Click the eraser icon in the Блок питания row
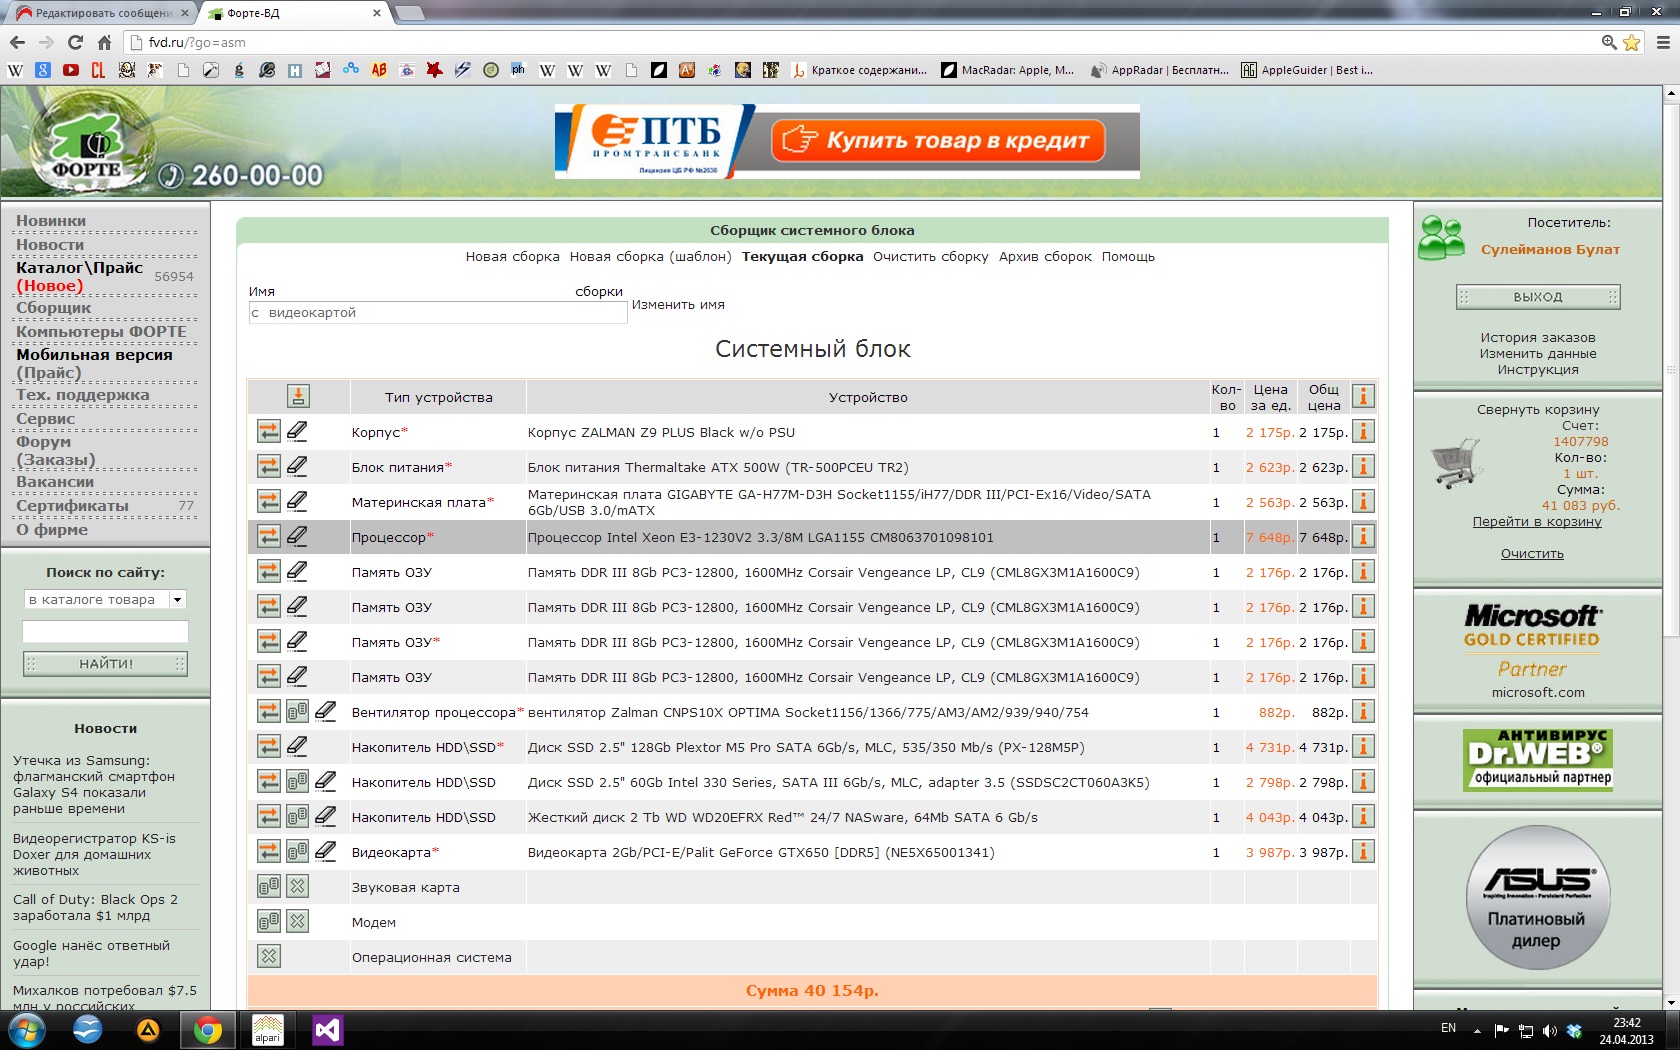1680x1050 pixels. pos(297,466)
